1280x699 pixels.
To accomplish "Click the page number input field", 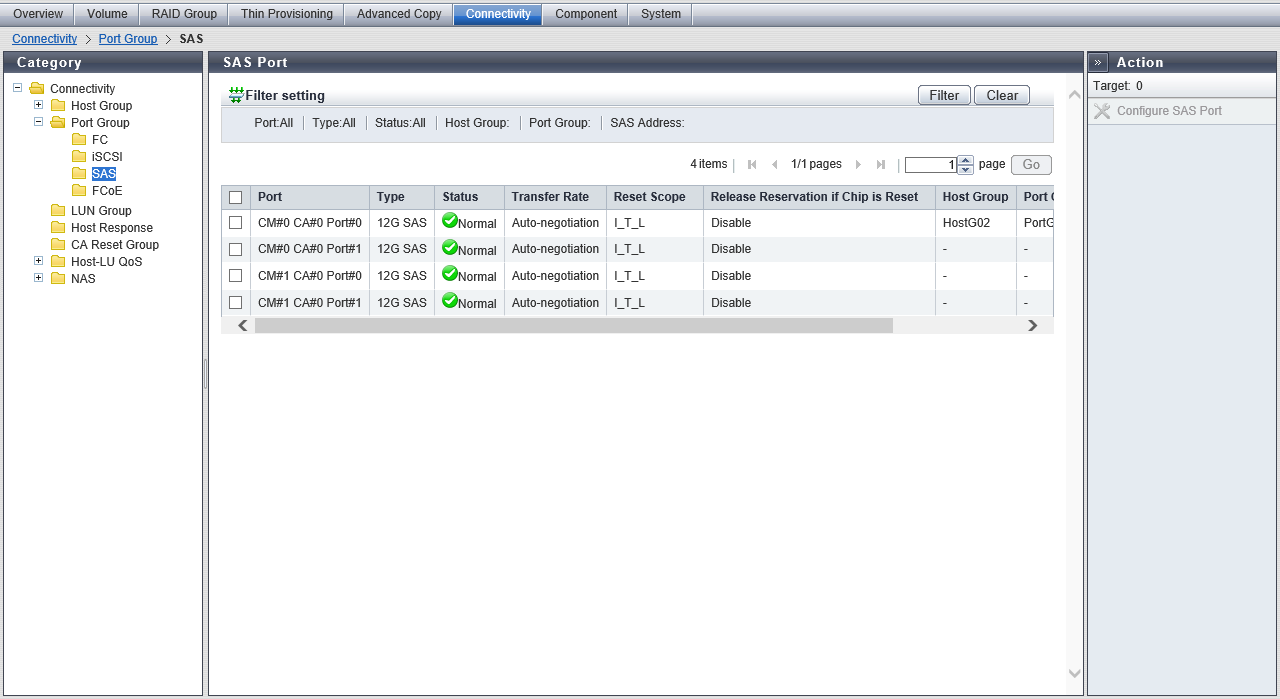I will pos(930,165).
